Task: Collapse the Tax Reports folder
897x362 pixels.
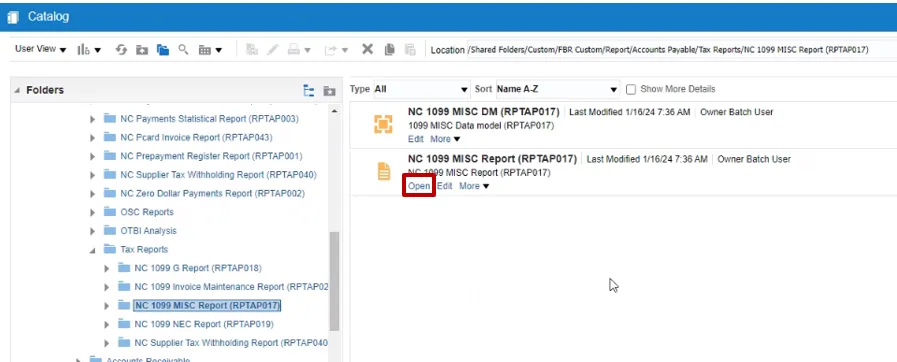Action: (x=93, y=250)
